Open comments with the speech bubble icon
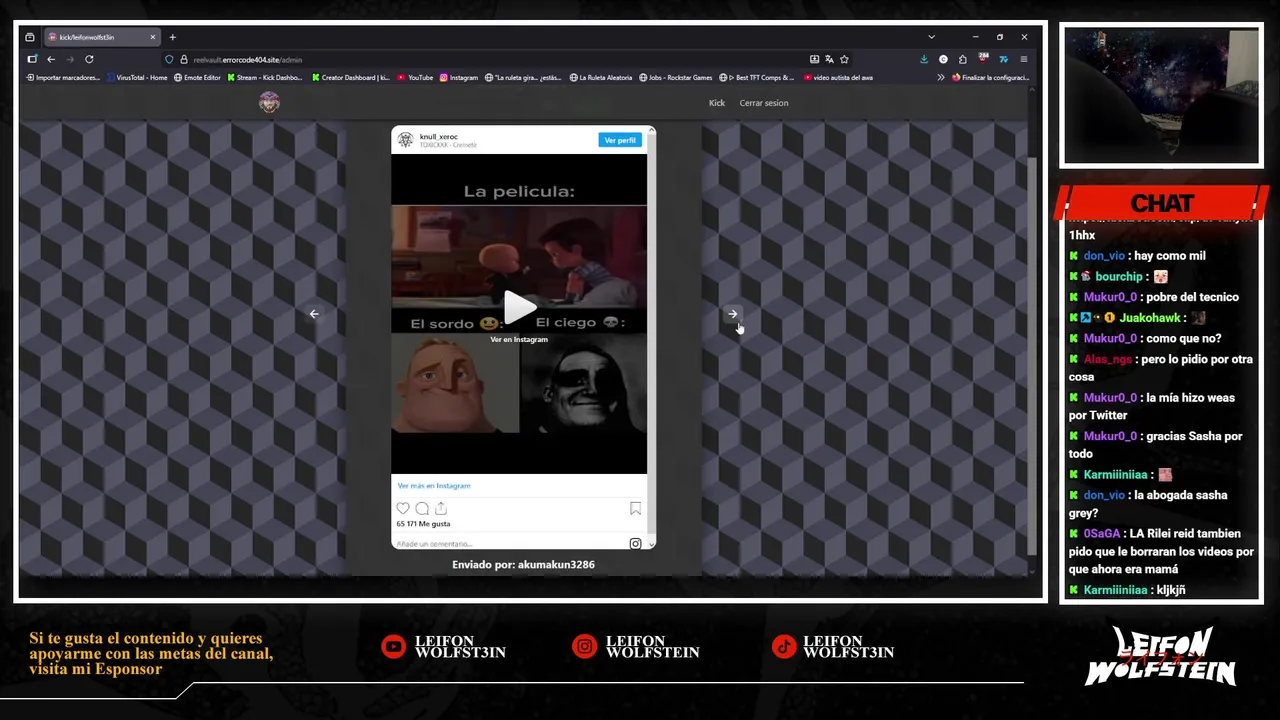 tap(422, 509)
